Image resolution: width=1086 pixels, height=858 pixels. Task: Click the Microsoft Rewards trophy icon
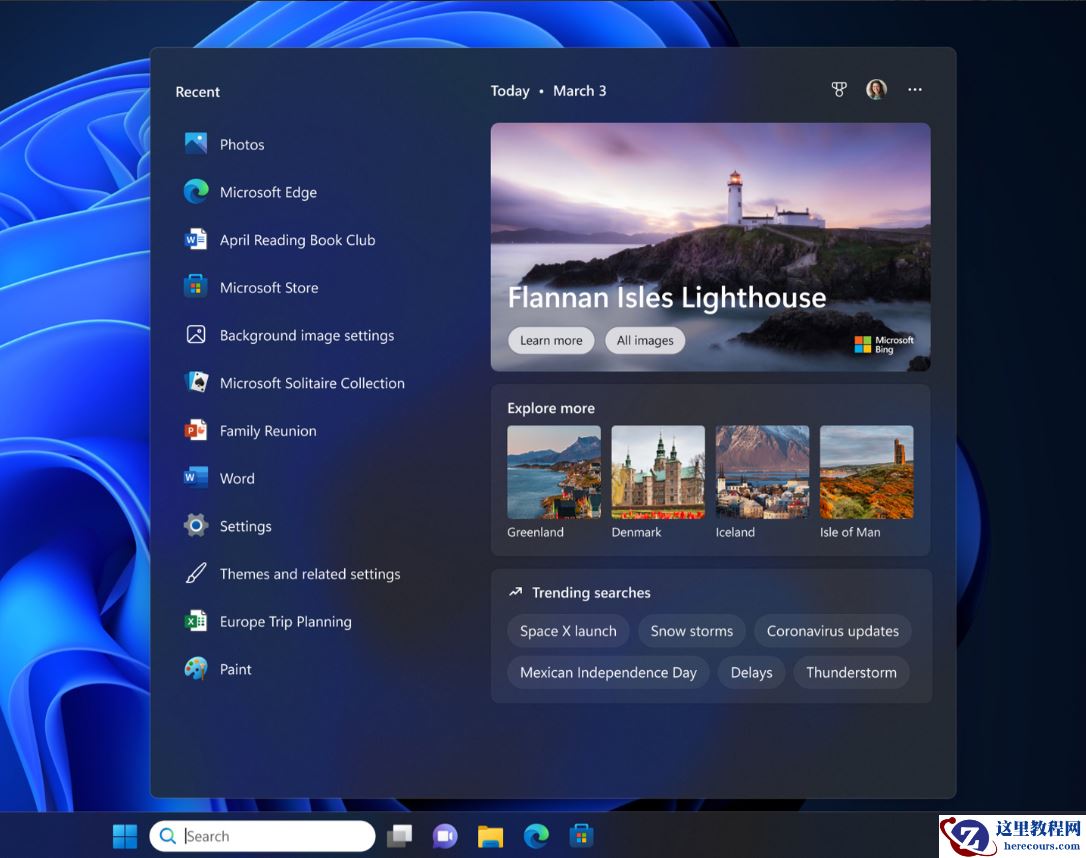pyautogui.click(x=839, y=89)
